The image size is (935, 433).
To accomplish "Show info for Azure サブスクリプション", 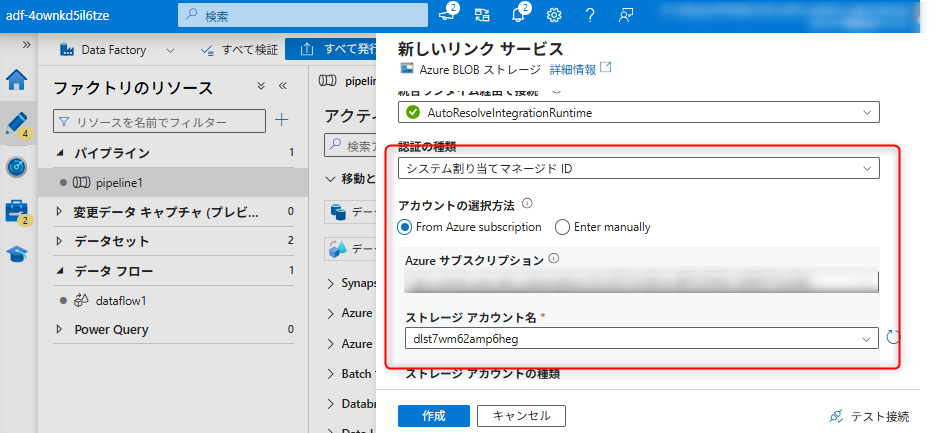I will tap(553, 259).
